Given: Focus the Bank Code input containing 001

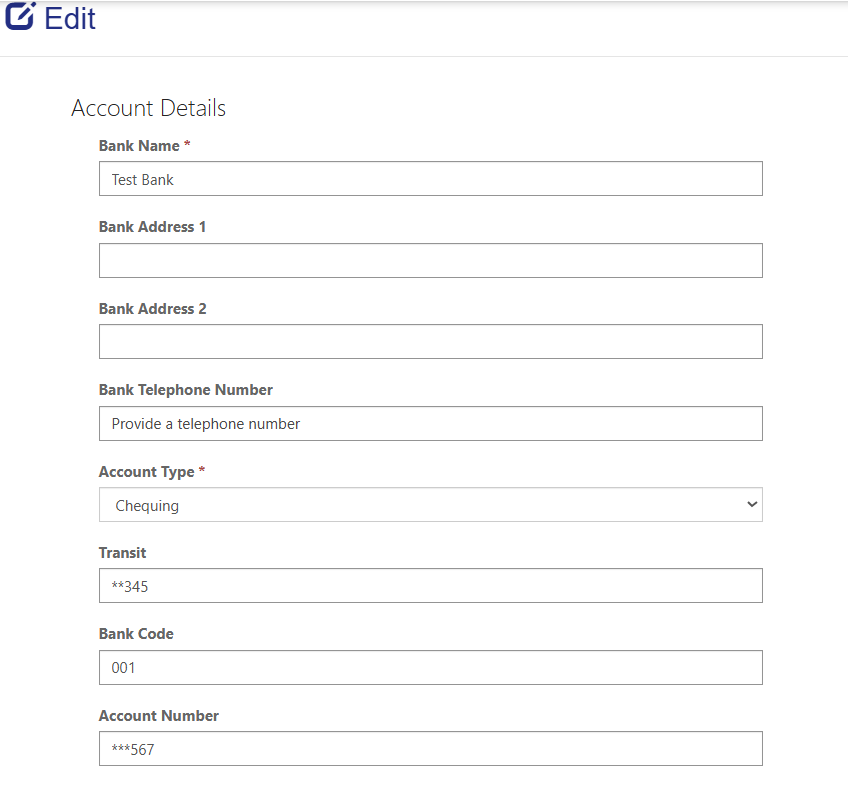Looking at the screenshot, I should pyautogui.click(x=430, y=668).
